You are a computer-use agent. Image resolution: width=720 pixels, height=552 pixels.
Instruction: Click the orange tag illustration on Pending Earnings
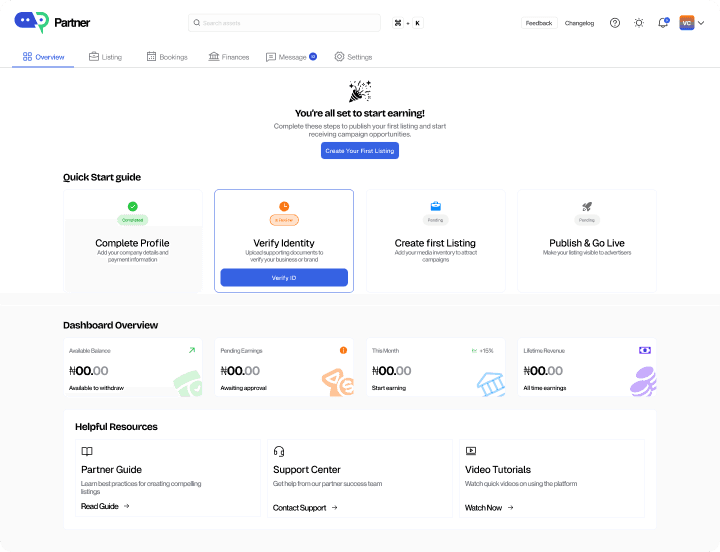point(338,383)
